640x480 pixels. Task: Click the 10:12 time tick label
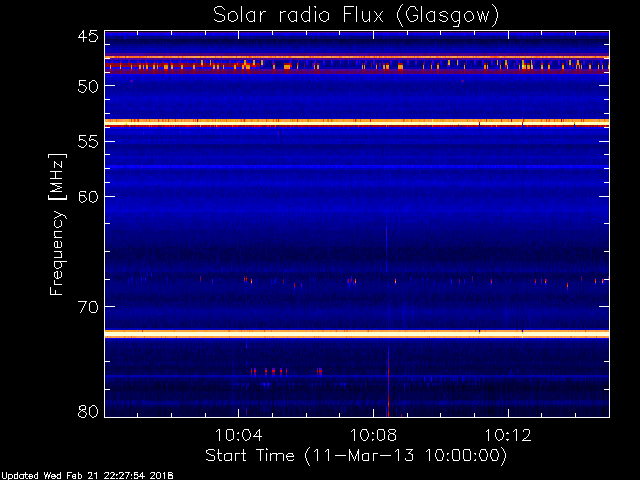(508, 436)
